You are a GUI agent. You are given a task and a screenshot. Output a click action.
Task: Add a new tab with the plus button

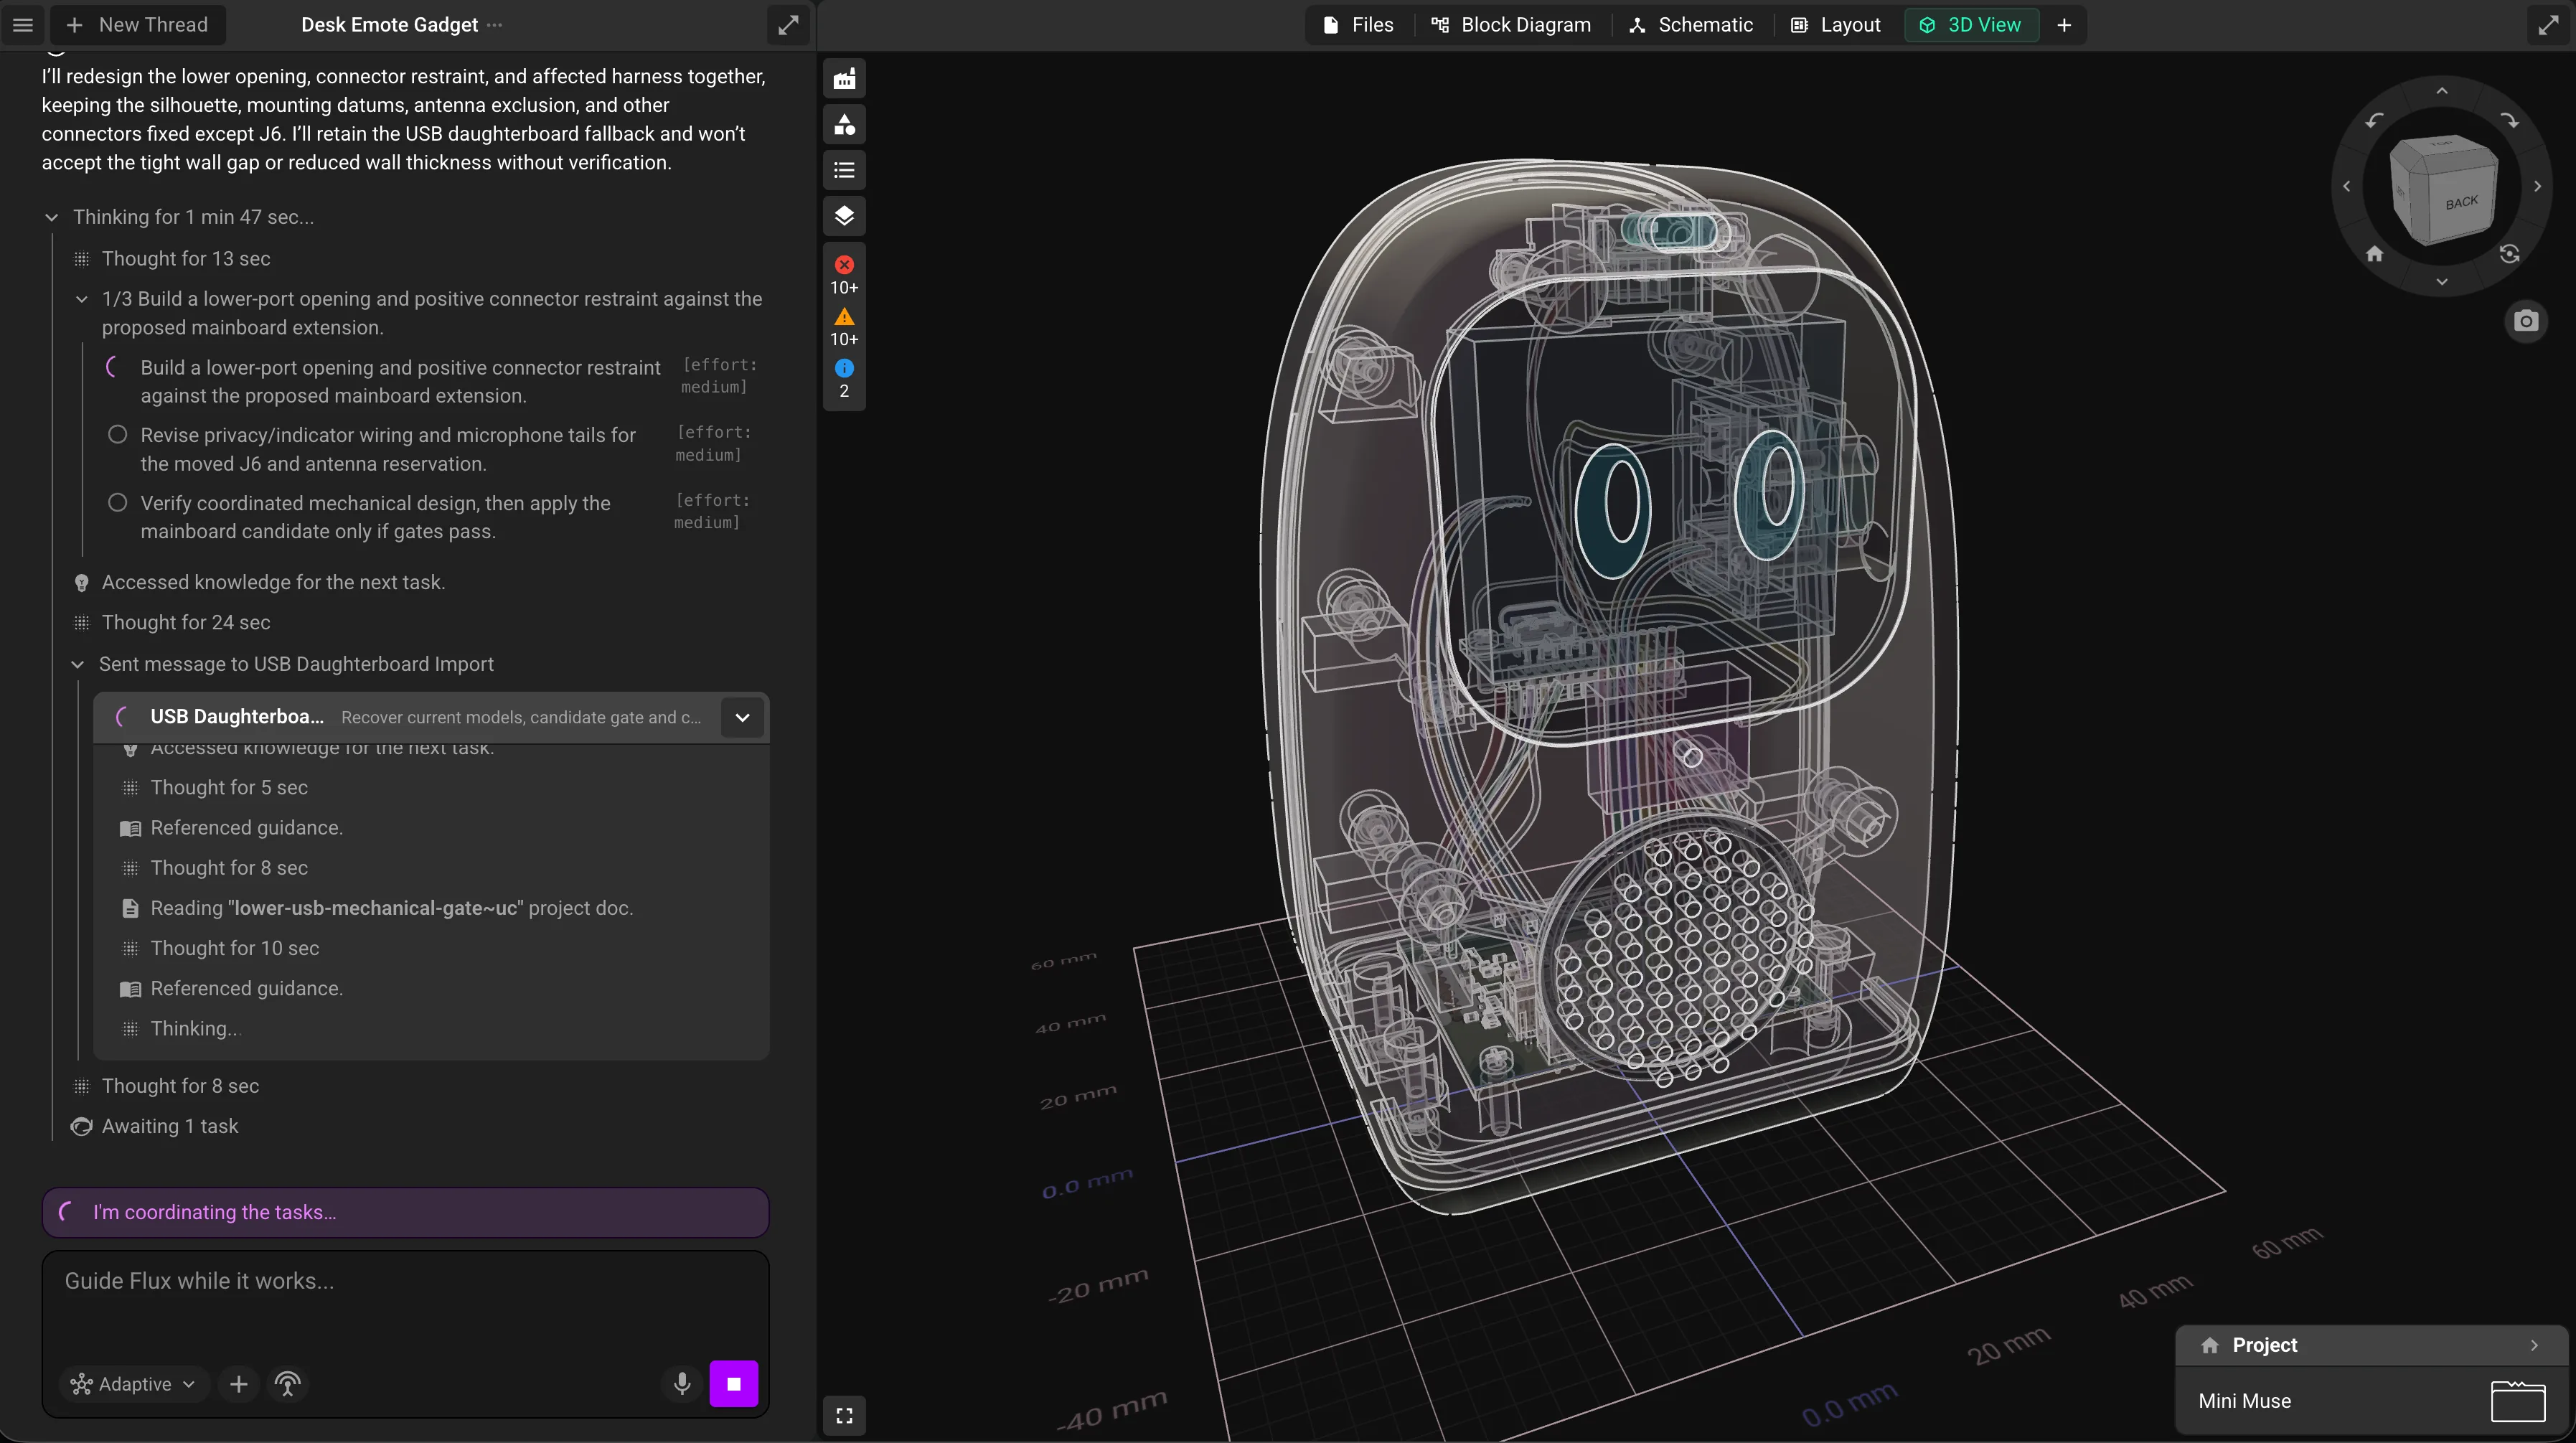coord(2064,25)
